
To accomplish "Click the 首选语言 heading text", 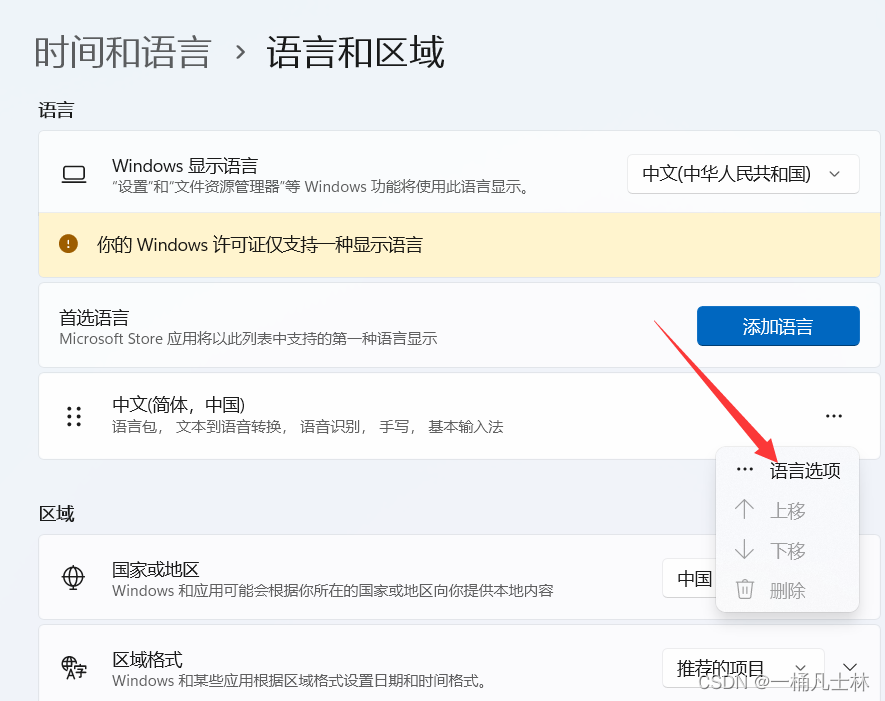I will [x=94, y=318].
